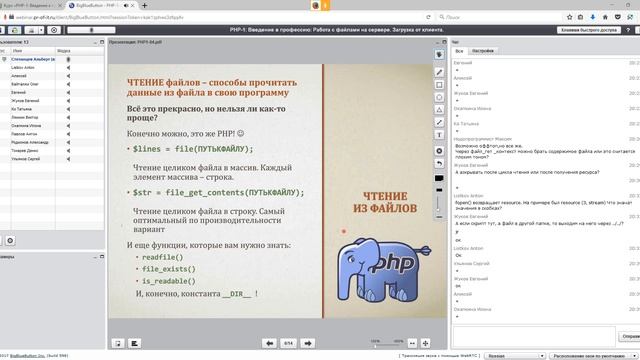Open the language selection dropdown
640x360 pixels.
(x=516, y=356)
